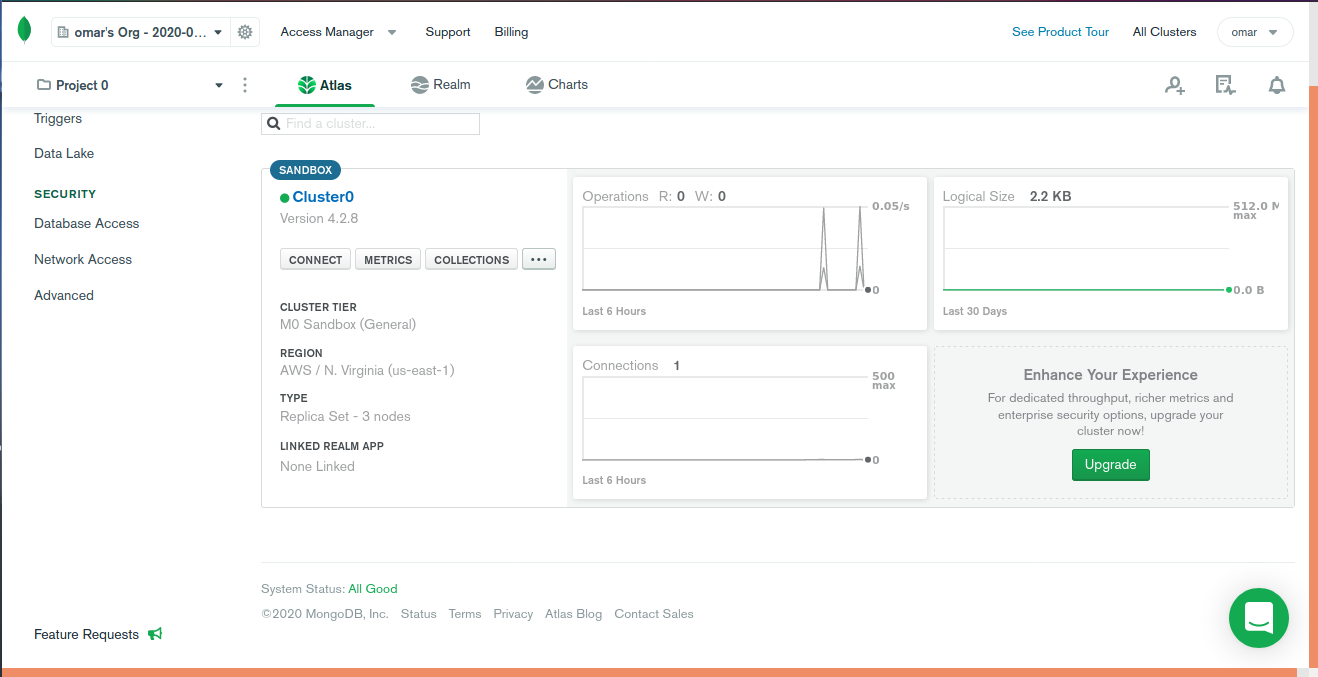The image size is (1318, 677).
Task: Open Network Access in sidebar
Action: (x=83, y=259)
